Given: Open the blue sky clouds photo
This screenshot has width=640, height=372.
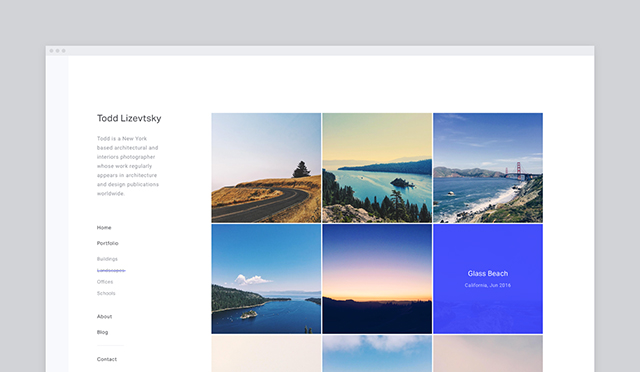Looking at the screenshot, I should [377, 354].
